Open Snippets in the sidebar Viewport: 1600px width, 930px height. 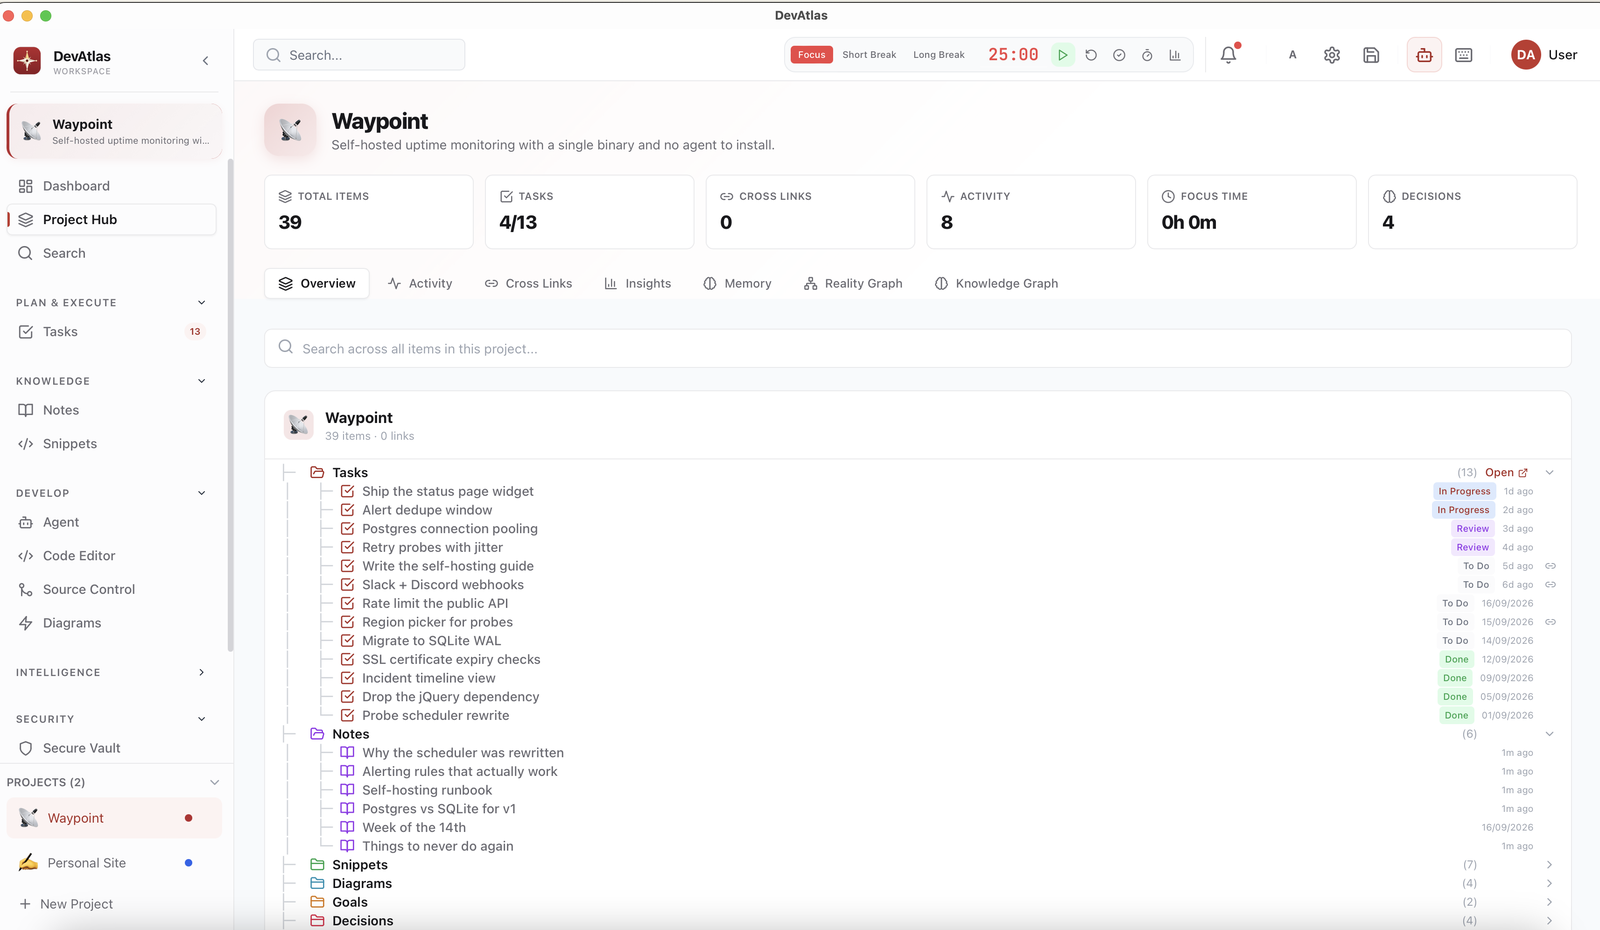point(112,444)
